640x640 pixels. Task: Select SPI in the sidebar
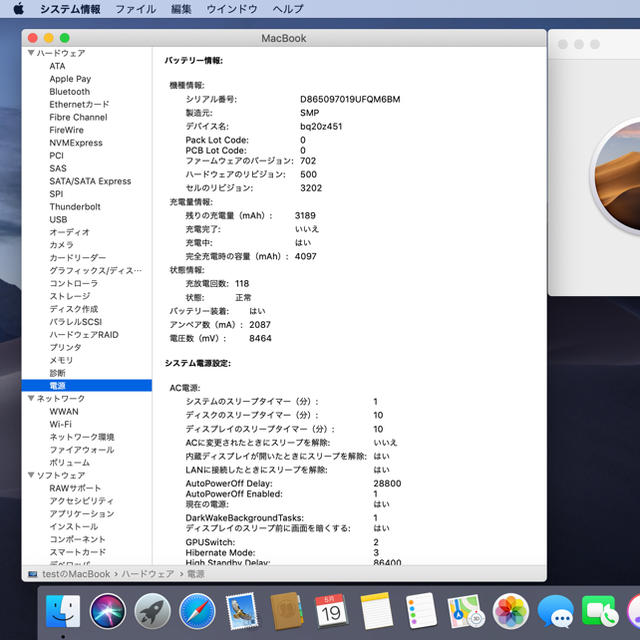click(x=56, y=194)
